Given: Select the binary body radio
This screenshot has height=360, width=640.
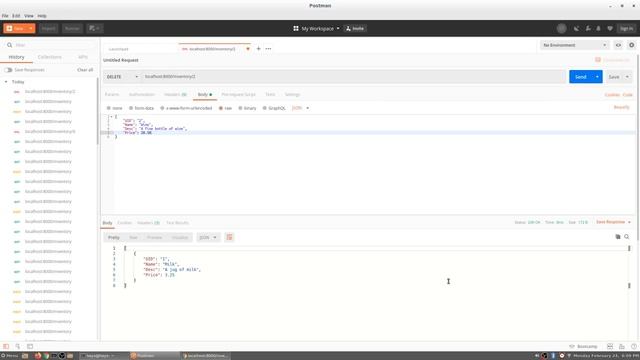Looking at the screenshot, I should pos(240,108).
